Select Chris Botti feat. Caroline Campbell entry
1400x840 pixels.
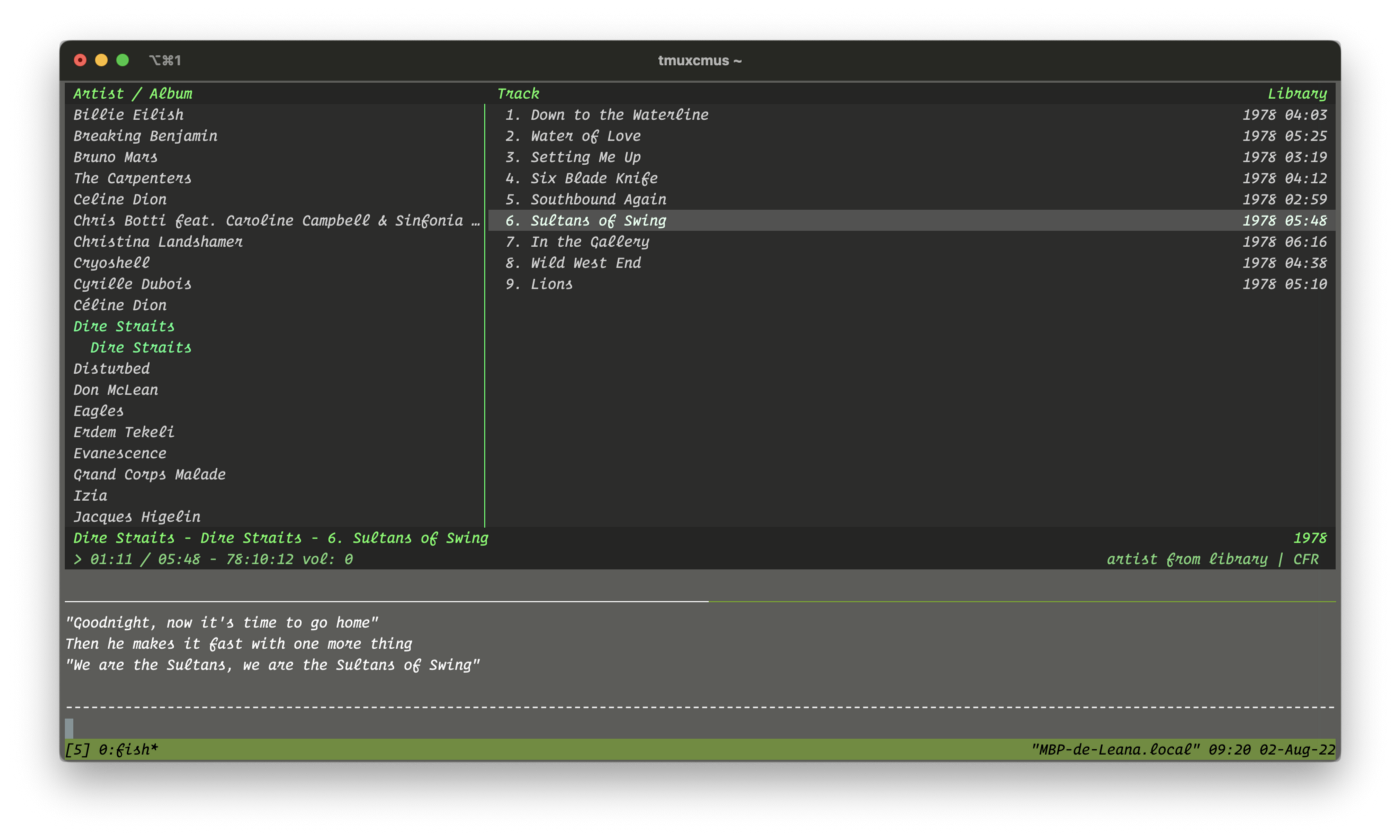click(x=277, y=220)
